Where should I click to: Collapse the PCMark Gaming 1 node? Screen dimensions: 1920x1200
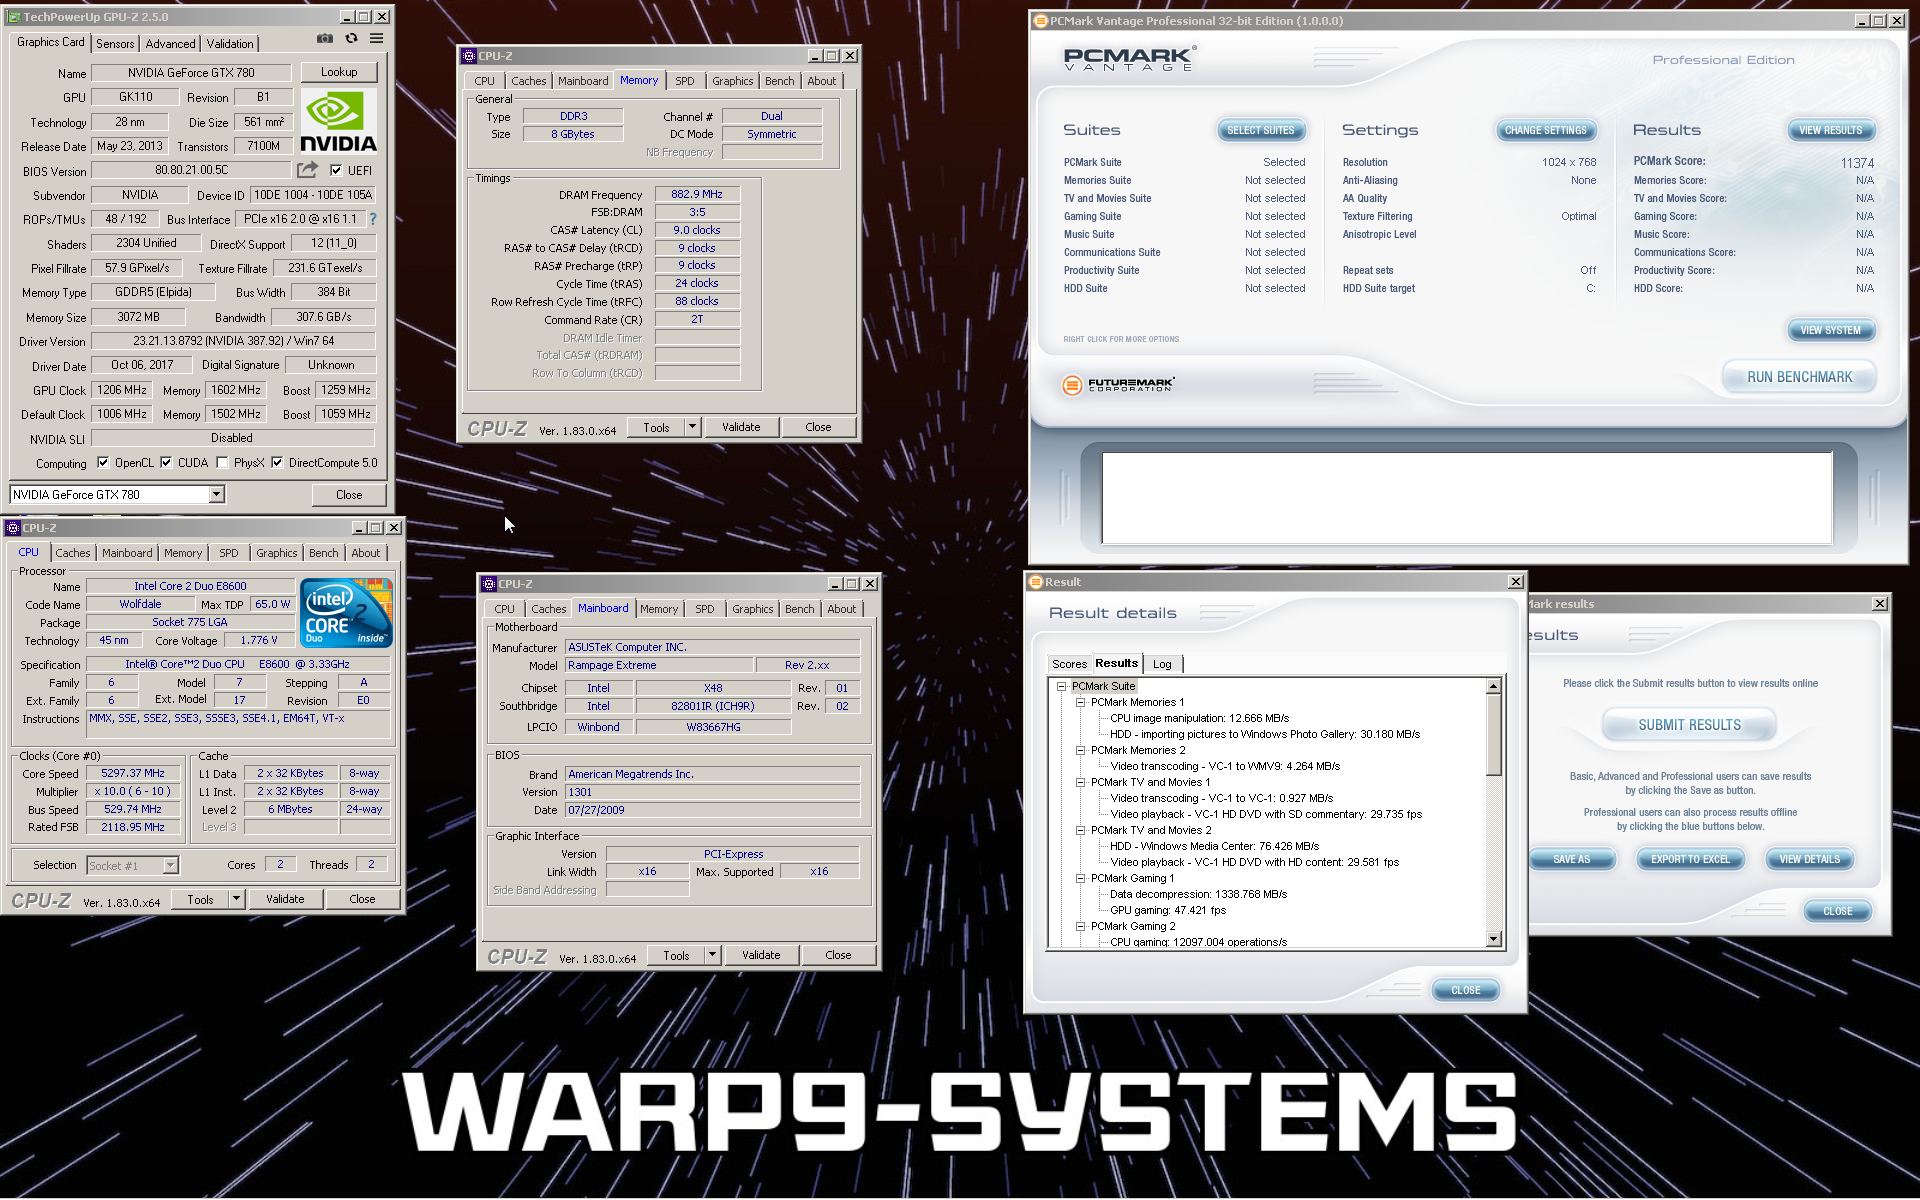1080,878
